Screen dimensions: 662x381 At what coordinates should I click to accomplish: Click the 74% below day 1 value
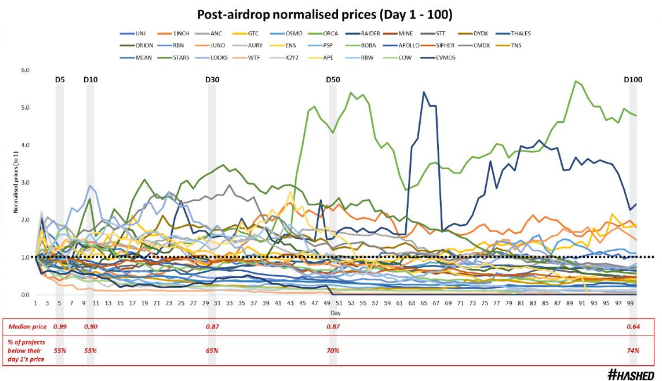point(633,351)
